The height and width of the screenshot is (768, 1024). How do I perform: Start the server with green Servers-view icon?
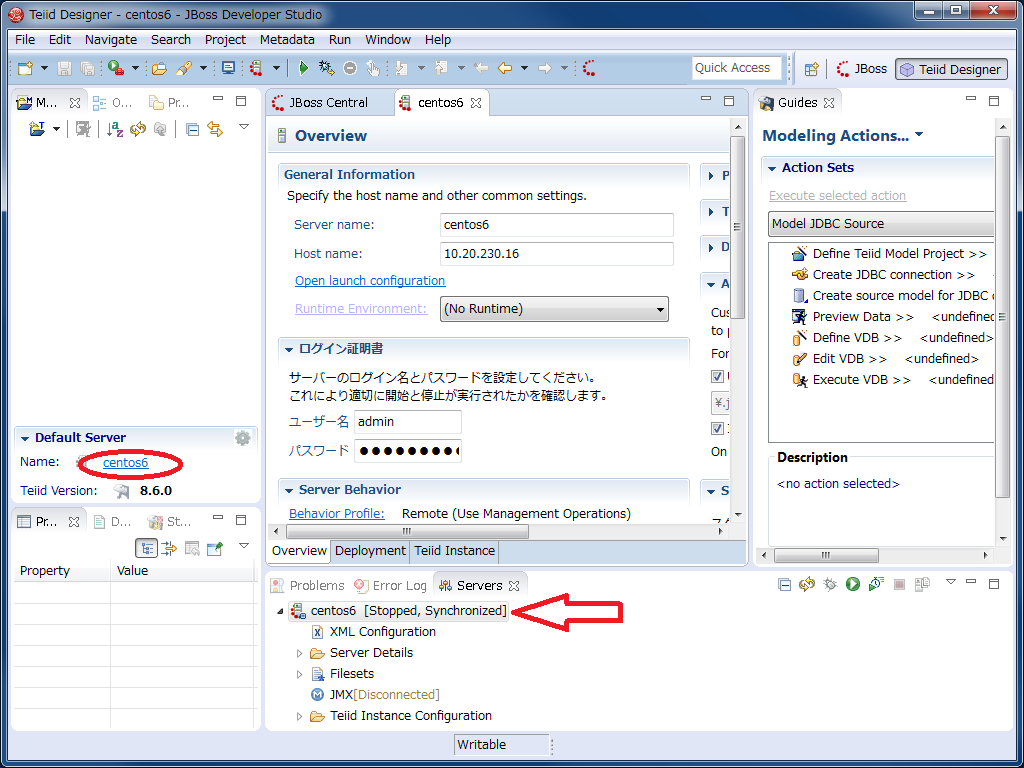pos(852,584)
